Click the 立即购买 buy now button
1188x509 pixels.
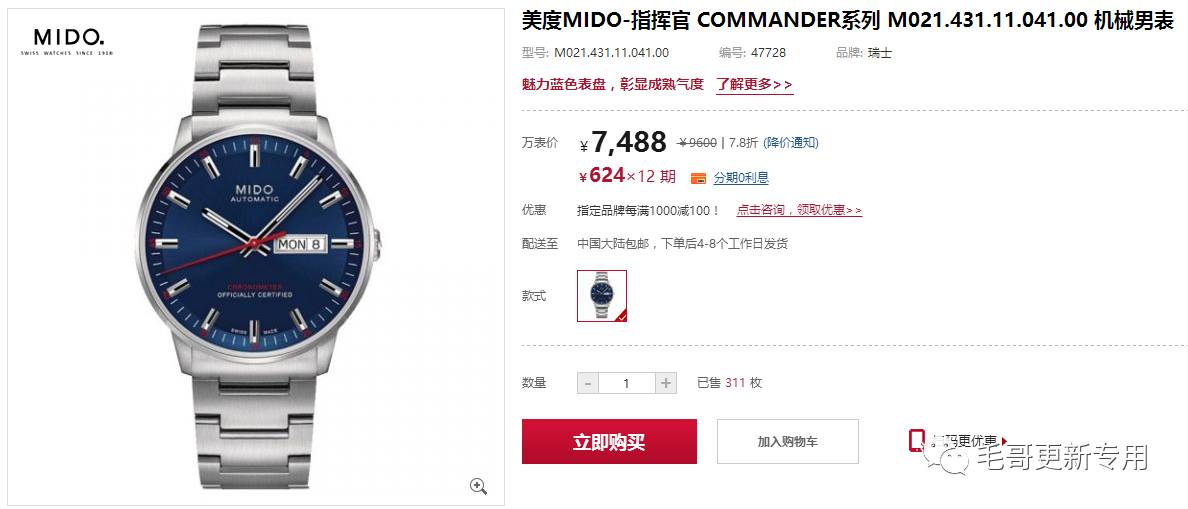[x=609, y=442]
